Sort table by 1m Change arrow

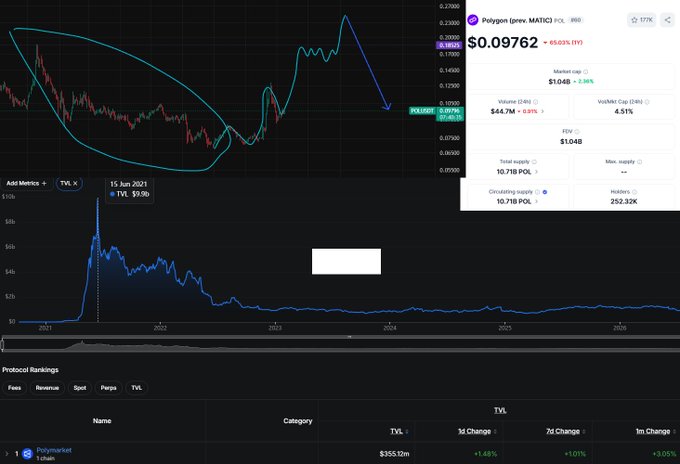[x=674, y=431]
